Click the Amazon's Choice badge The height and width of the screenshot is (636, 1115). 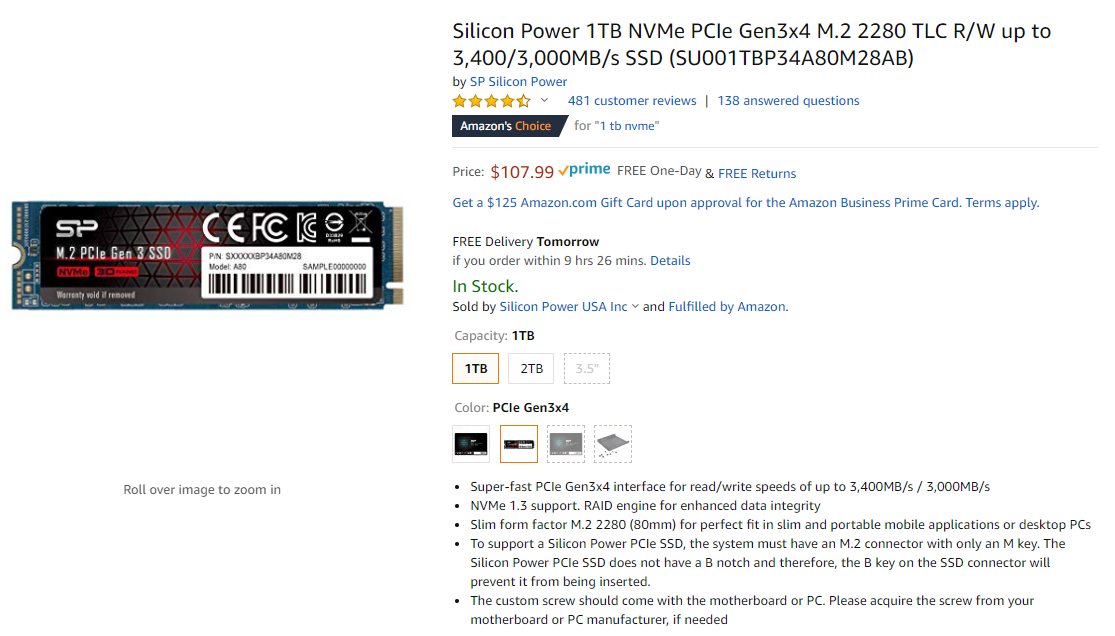click(x=510, y=126)
